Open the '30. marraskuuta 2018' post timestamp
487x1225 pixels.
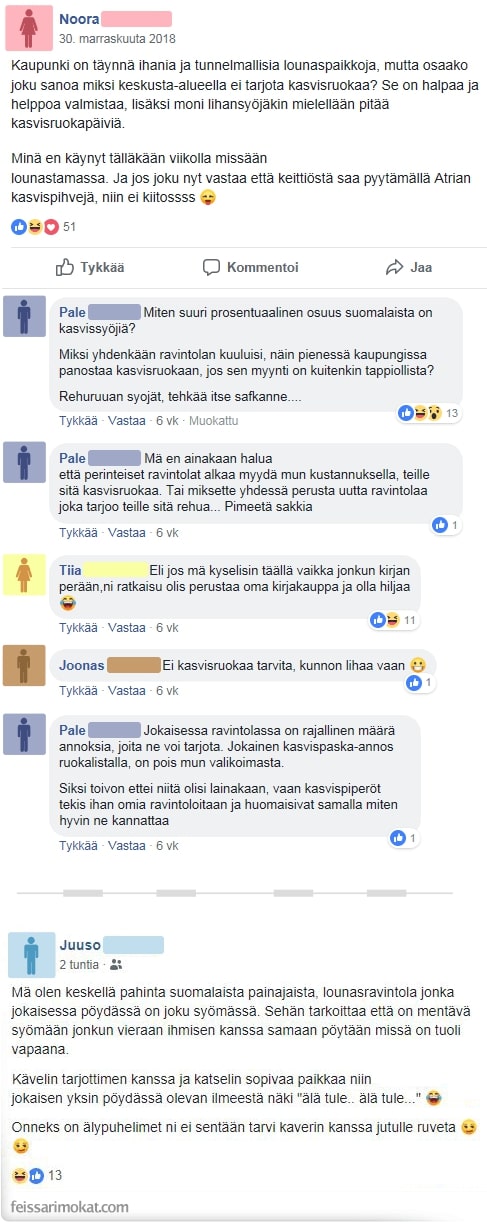point(117,39)
